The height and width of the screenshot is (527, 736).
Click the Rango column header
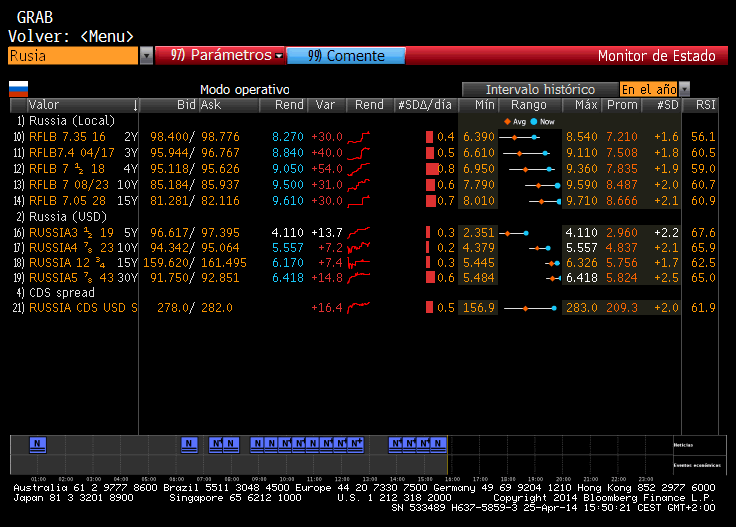click(x=529, y=105)
